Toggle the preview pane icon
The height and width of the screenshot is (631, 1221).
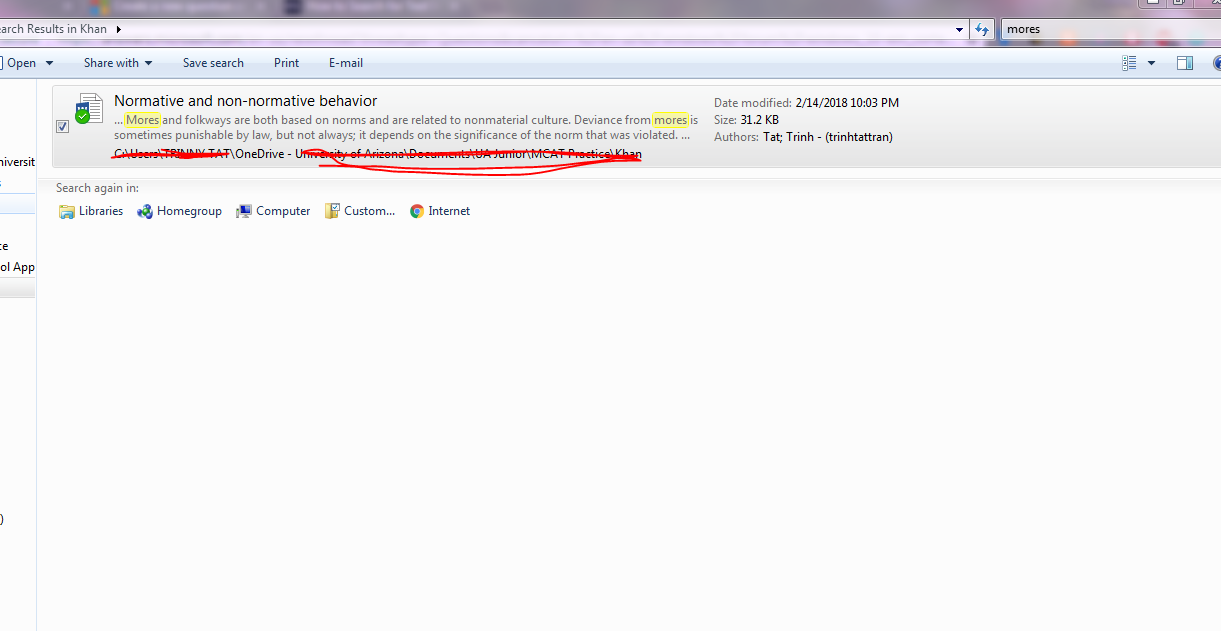pos(1185,63)
